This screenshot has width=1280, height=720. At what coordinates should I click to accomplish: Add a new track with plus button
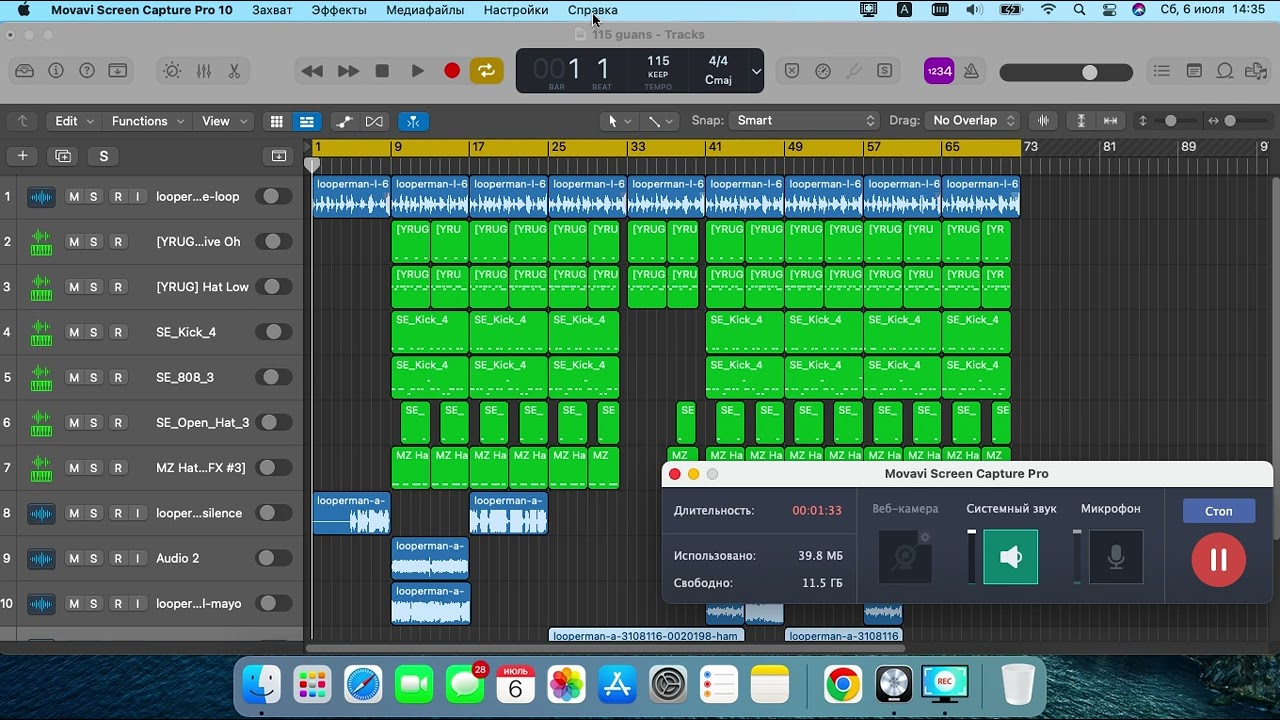click(x=22, y=156)
